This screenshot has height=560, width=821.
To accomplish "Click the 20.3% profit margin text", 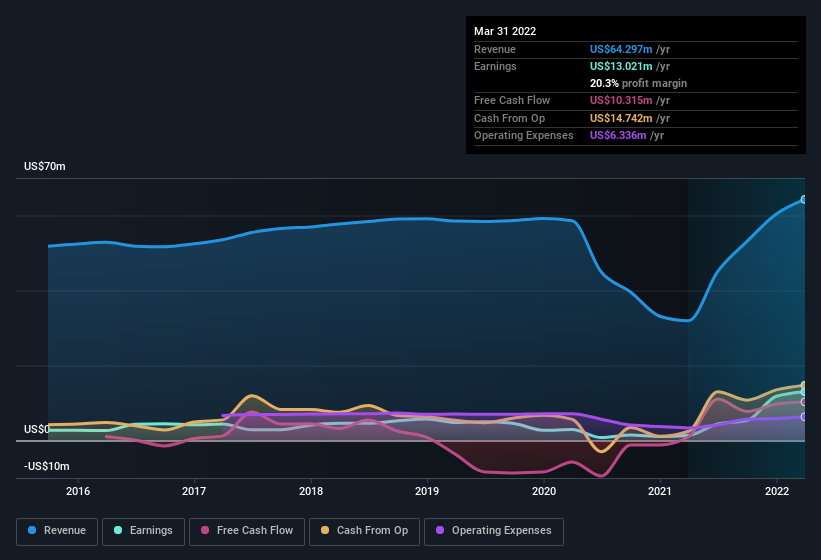I will click(x=638, y=83).
